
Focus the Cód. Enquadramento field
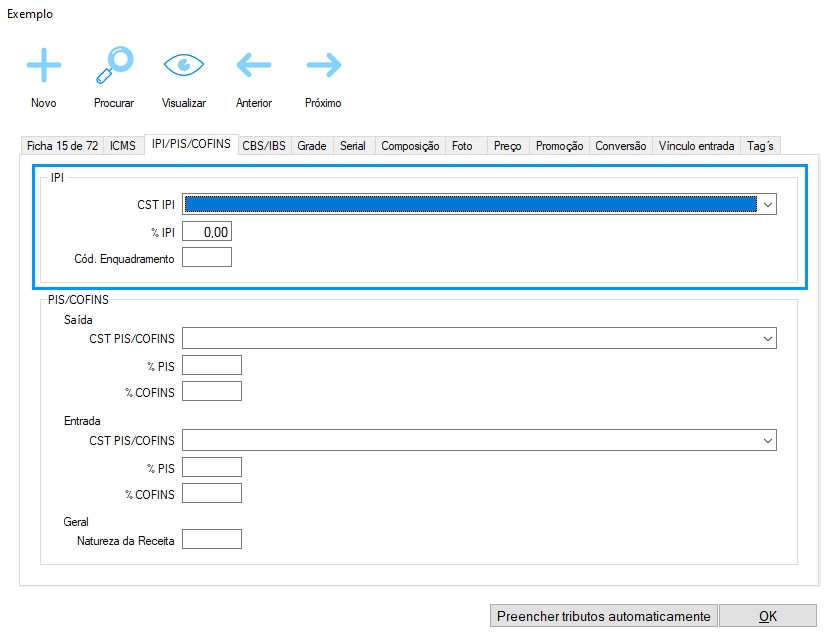coord(207,258)
